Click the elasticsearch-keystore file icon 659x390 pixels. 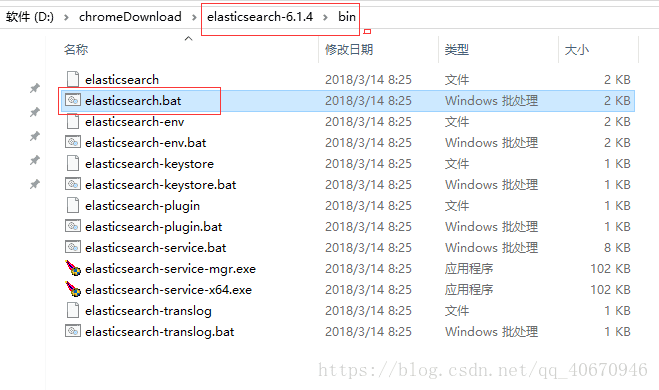click(73, 163)
